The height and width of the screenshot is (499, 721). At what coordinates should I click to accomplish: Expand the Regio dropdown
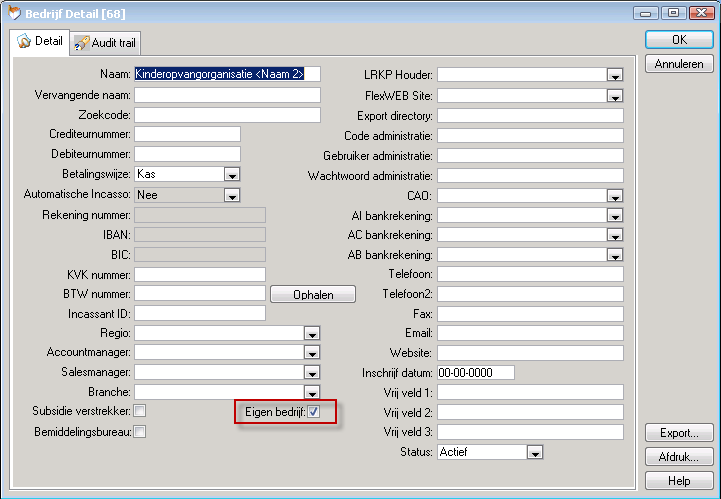pos(311,333)
